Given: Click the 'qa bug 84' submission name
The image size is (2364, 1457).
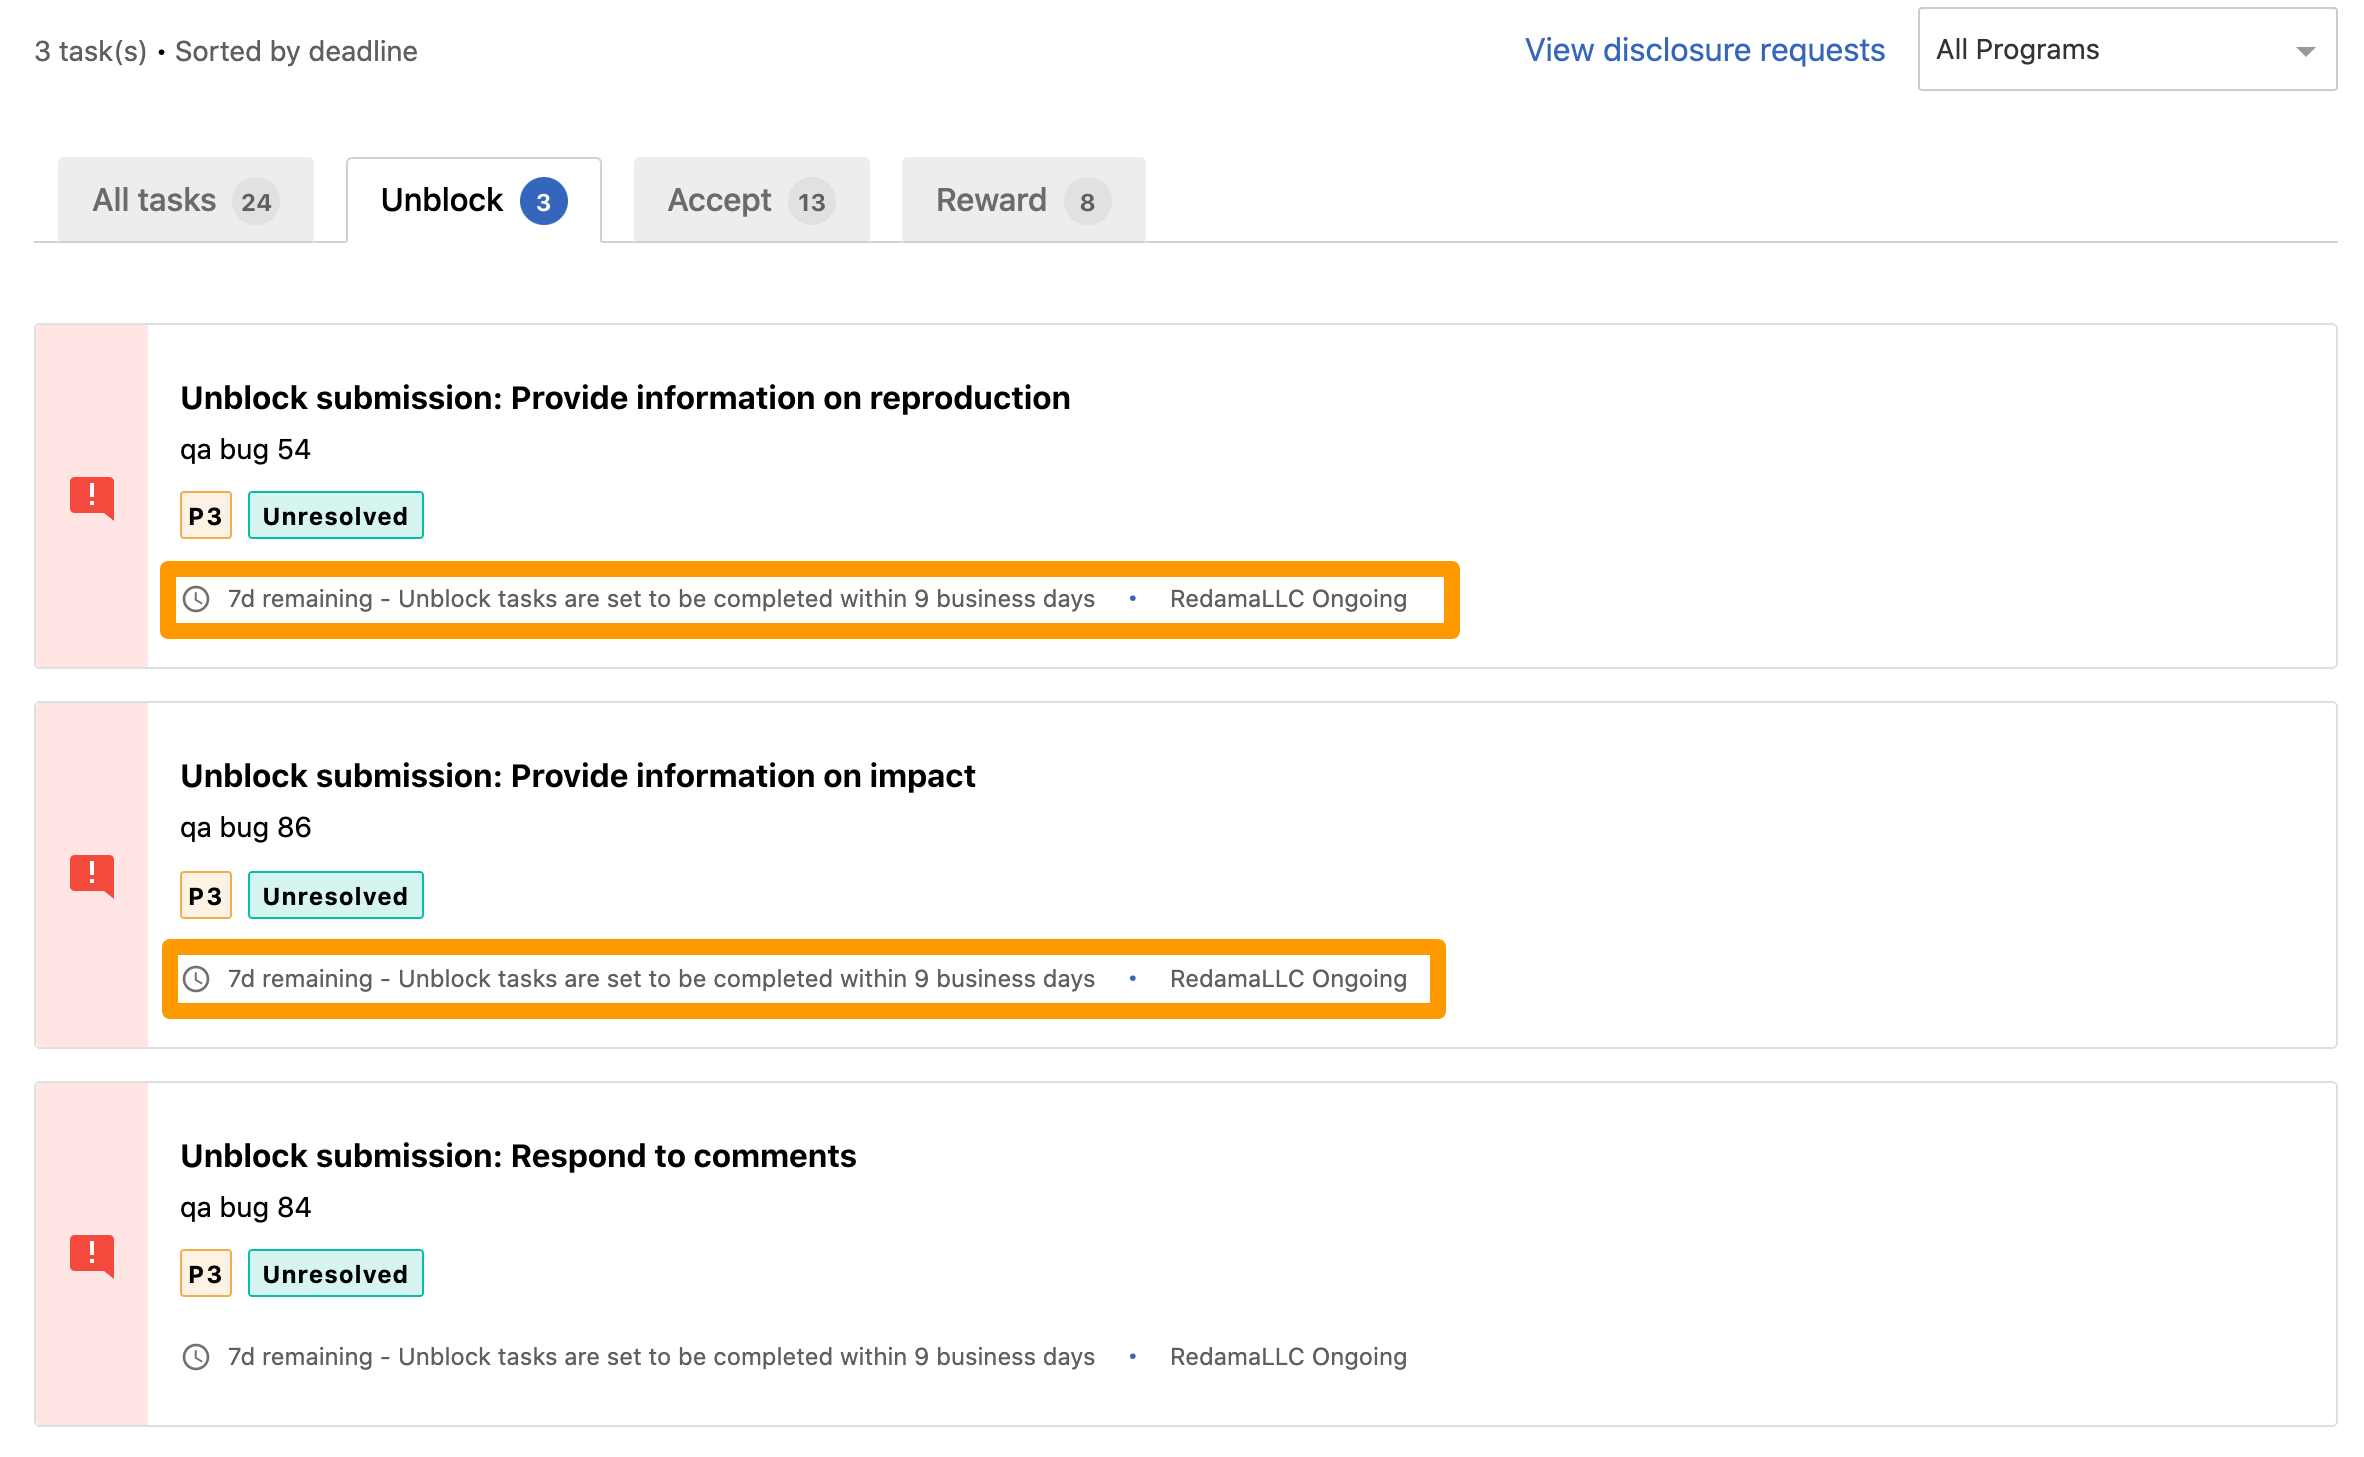Looking at the screenshot, I should [245, 1208].
